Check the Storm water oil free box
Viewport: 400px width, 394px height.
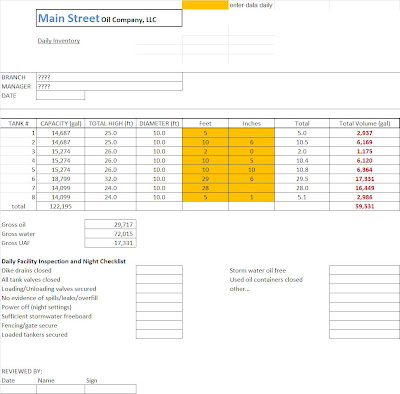click(365, 270)
